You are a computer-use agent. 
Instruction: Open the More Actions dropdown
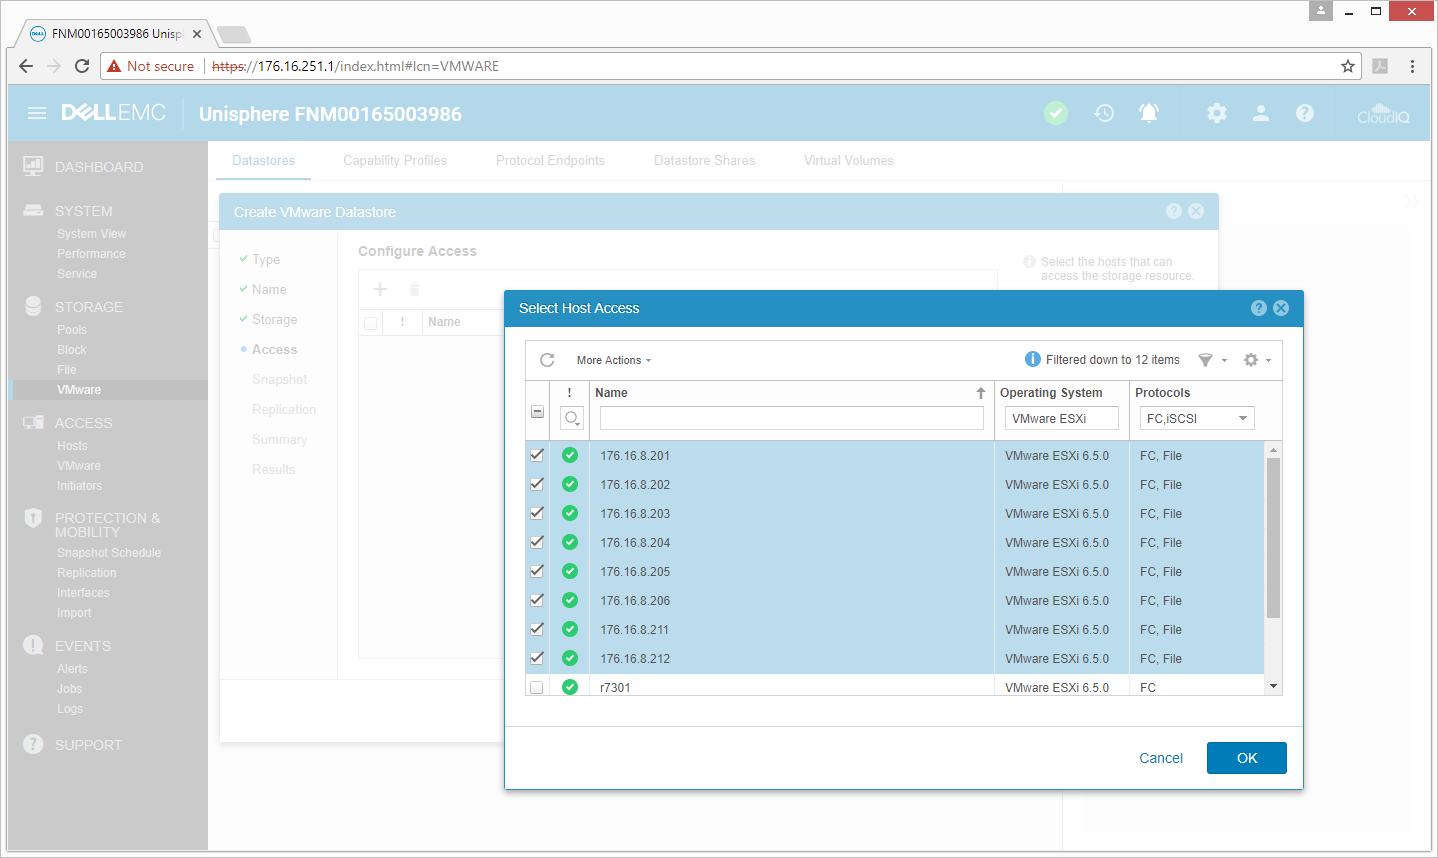pos(614,360)
